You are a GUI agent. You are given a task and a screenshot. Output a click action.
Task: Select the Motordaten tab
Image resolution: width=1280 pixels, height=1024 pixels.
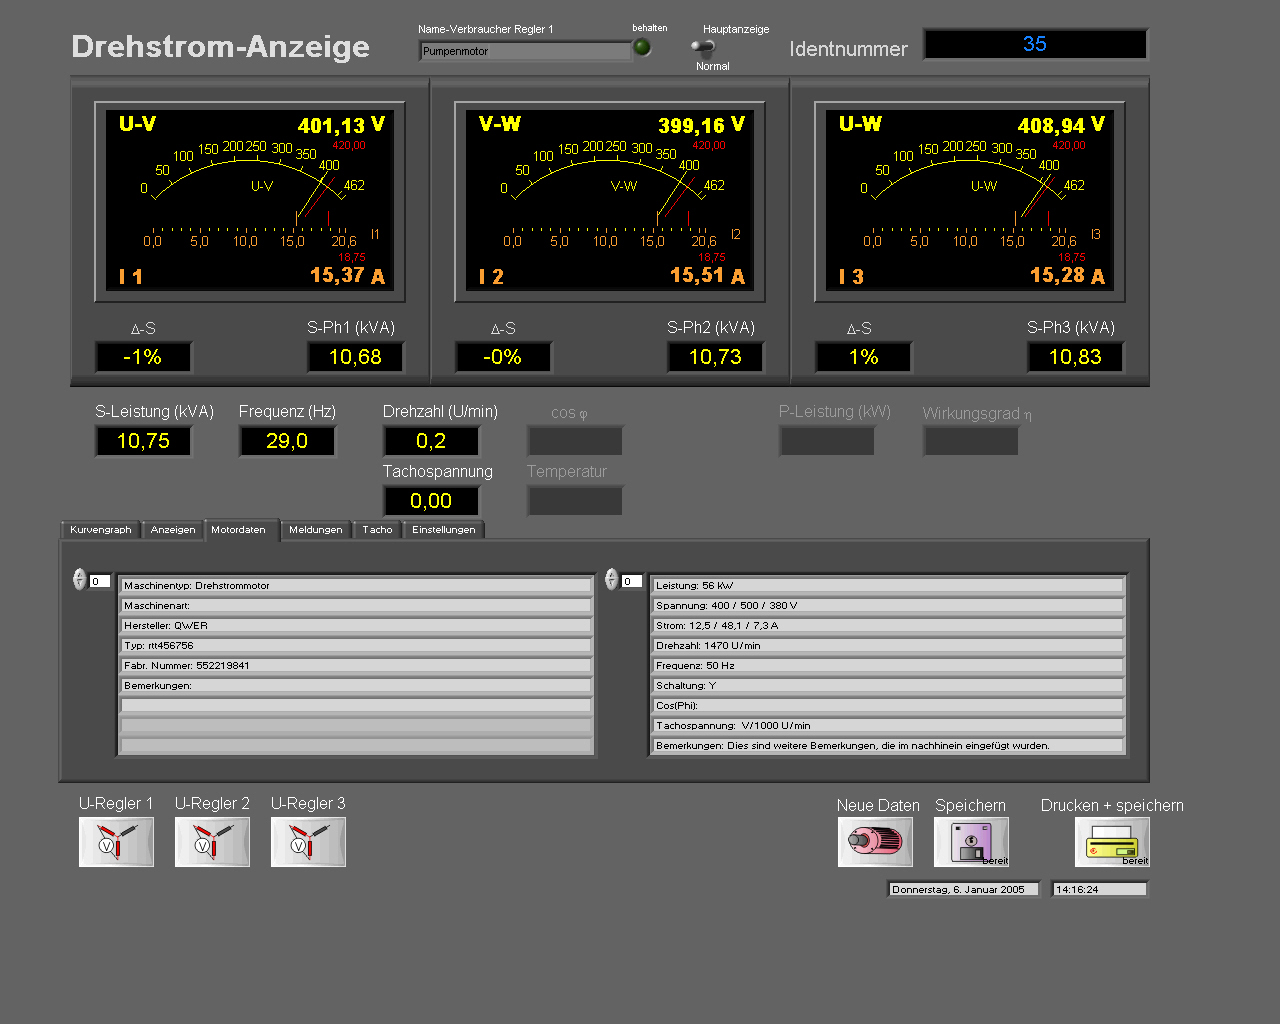[239, 530]
